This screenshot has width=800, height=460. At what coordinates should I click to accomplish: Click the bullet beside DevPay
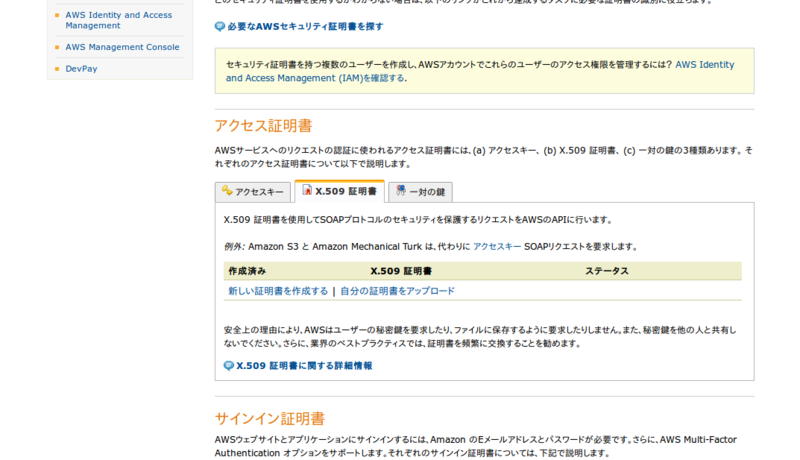click(x=57, y=69)
